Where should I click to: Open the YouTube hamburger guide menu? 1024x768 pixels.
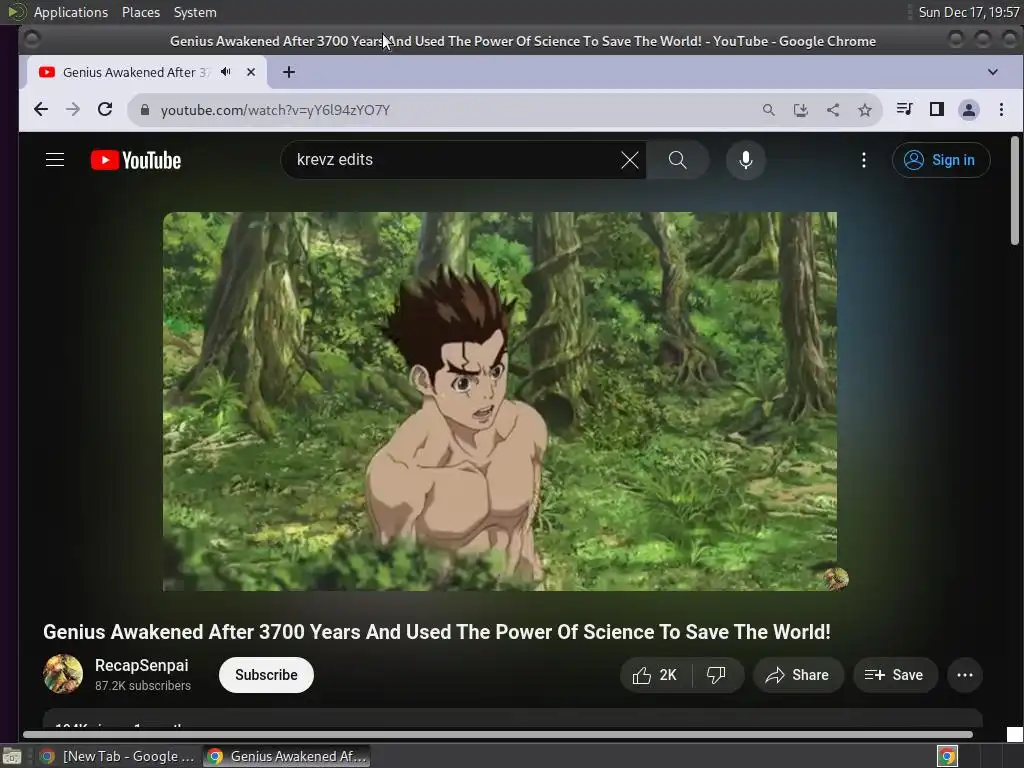click(55, 160)
